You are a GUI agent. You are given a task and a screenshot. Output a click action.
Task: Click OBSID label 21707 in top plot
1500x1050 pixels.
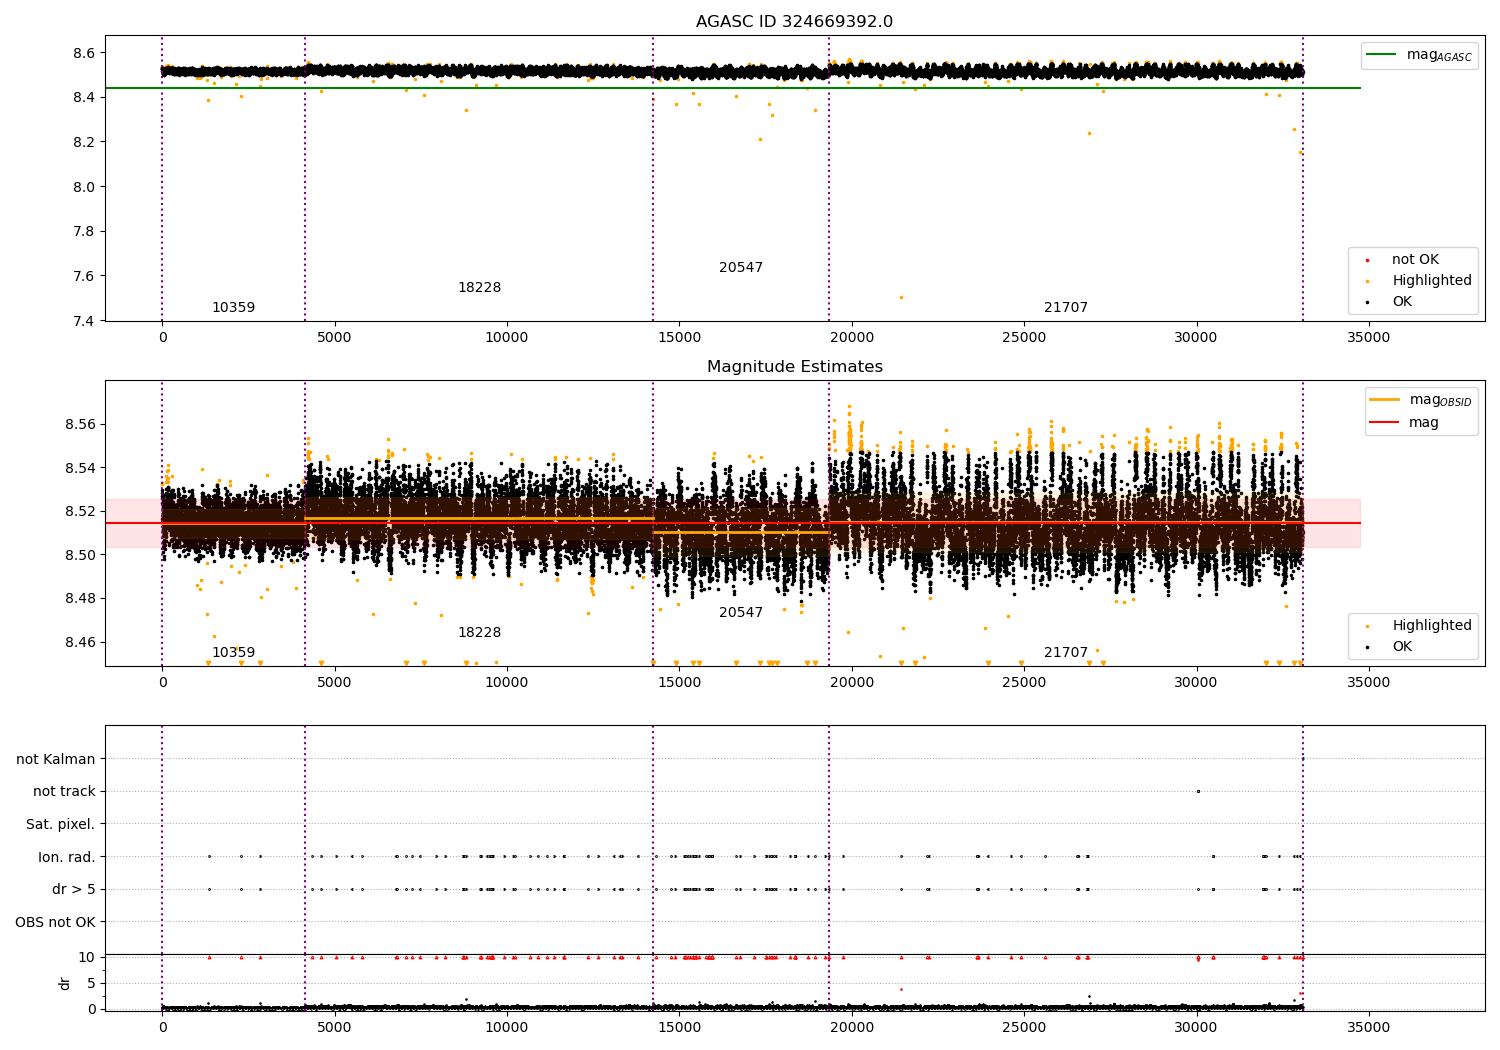(1065, 308)
